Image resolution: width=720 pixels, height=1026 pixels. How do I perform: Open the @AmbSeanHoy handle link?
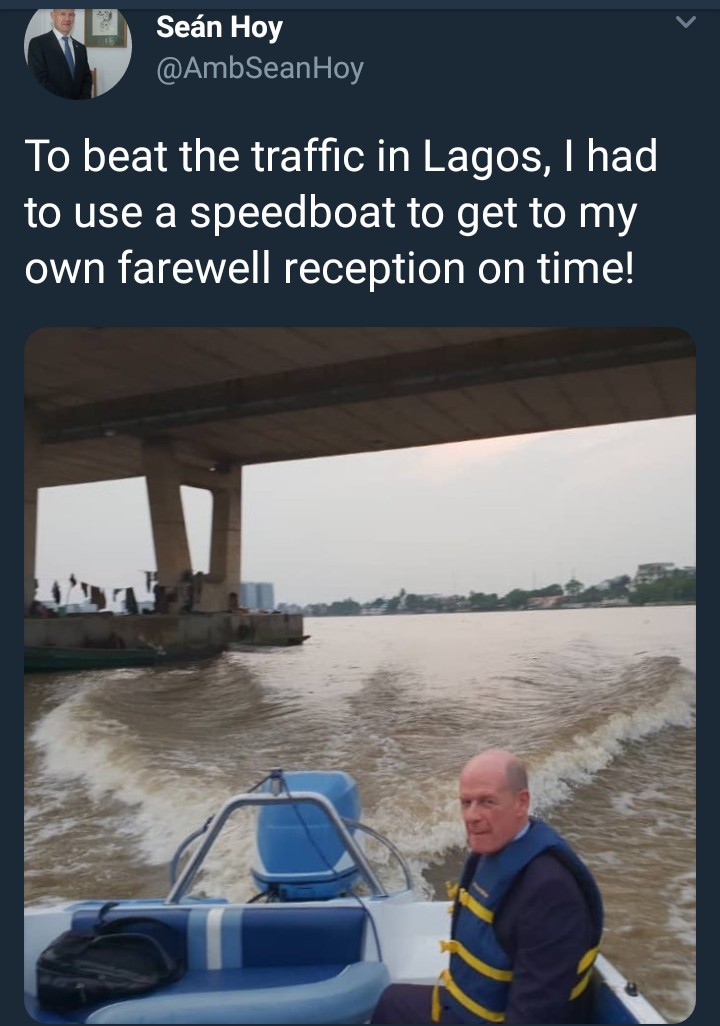pyautogui.click(x=259, y=68)
